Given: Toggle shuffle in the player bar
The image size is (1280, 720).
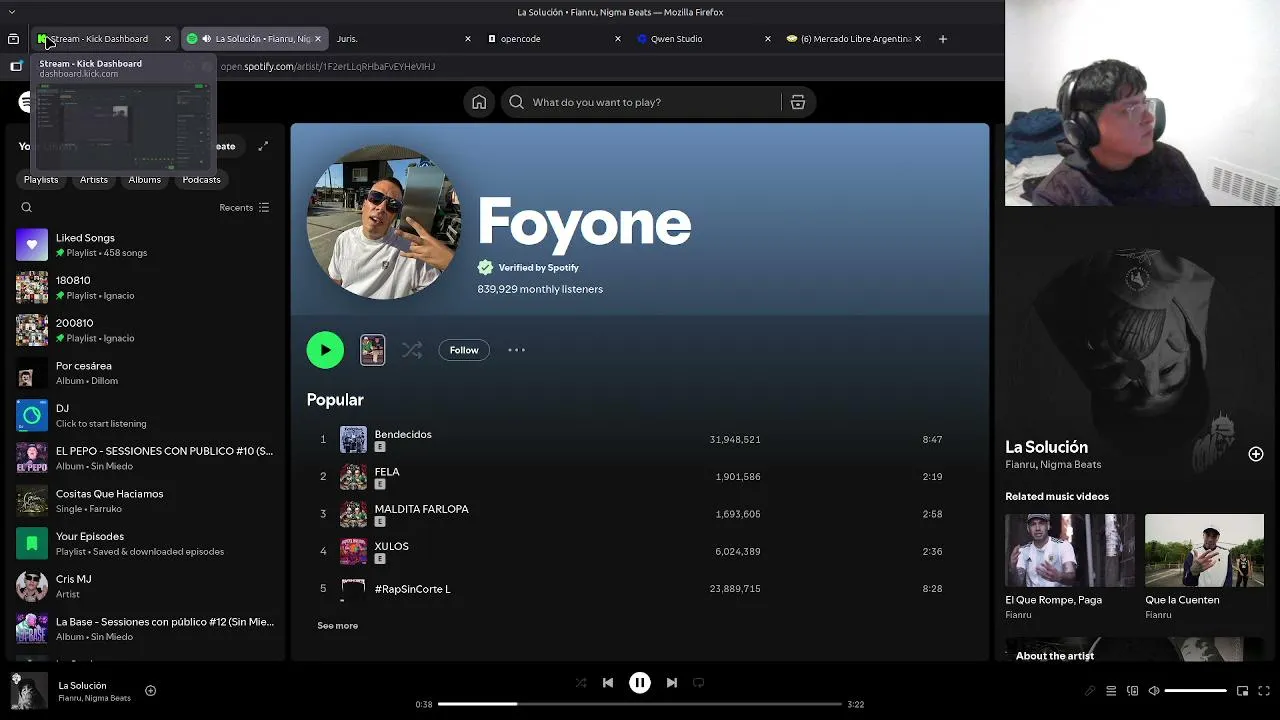Looking at the screenshot, I should click(581, 683).
